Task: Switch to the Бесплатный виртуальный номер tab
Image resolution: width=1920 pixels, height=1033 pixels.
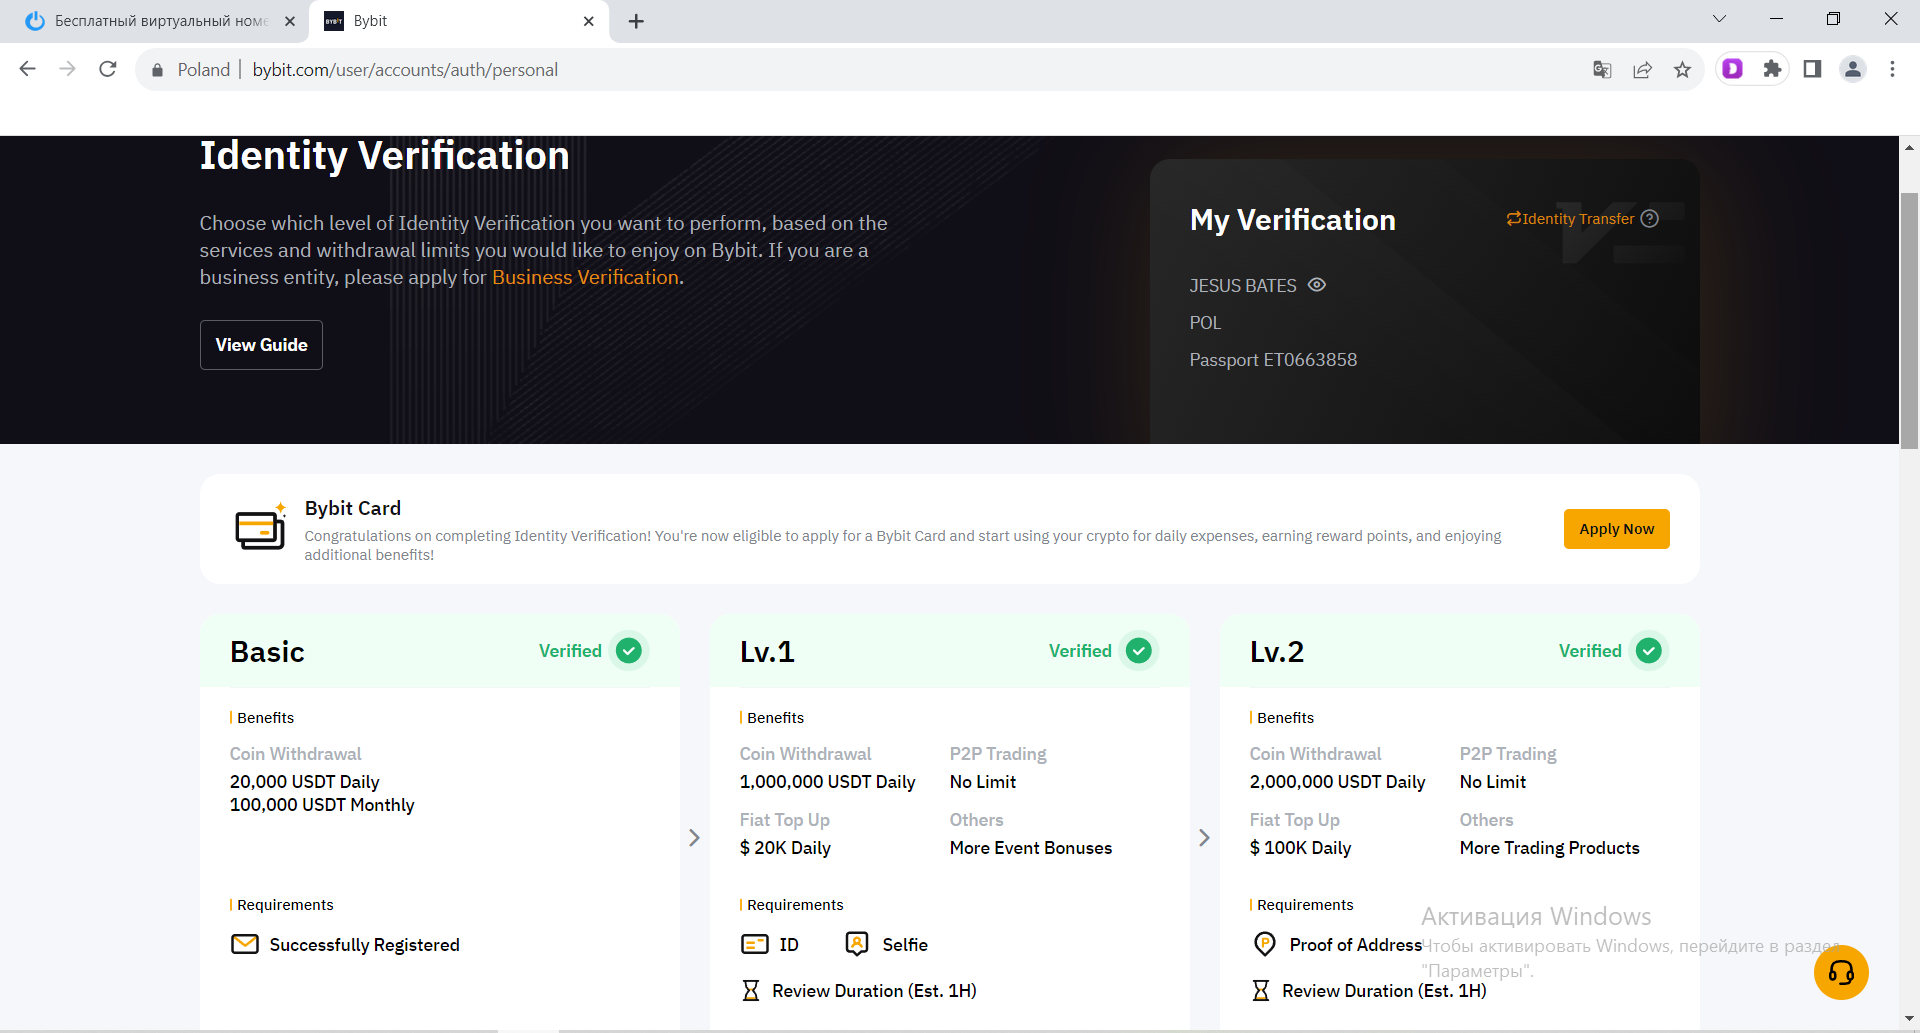Action: 160,21
